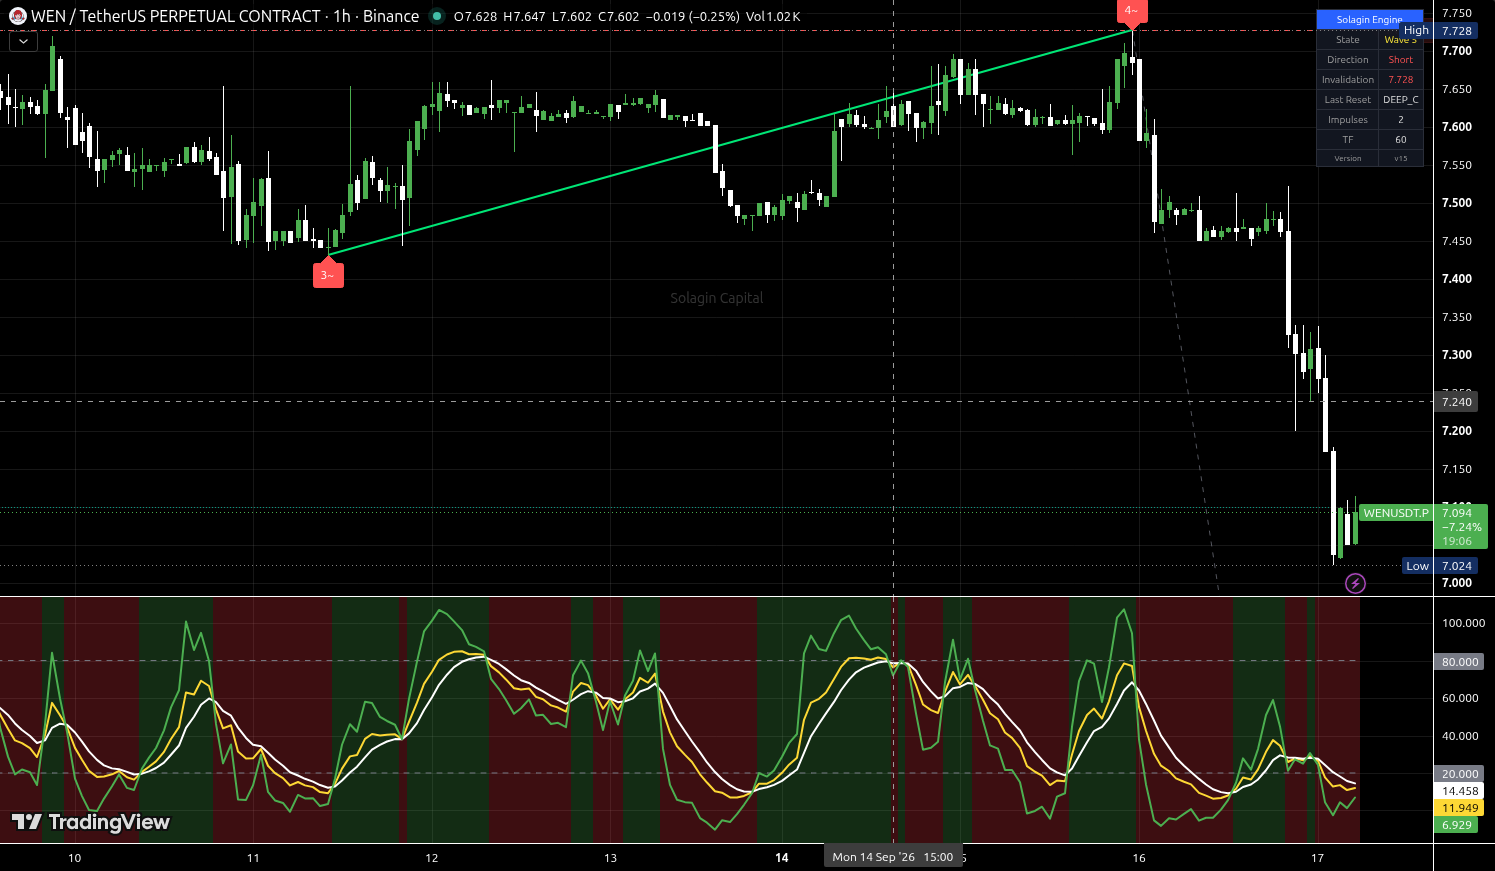Click the red Invalidation value 7.728
This screenshot has height=871, width=1495.
pyautogui.click(x=1400, y=80)
